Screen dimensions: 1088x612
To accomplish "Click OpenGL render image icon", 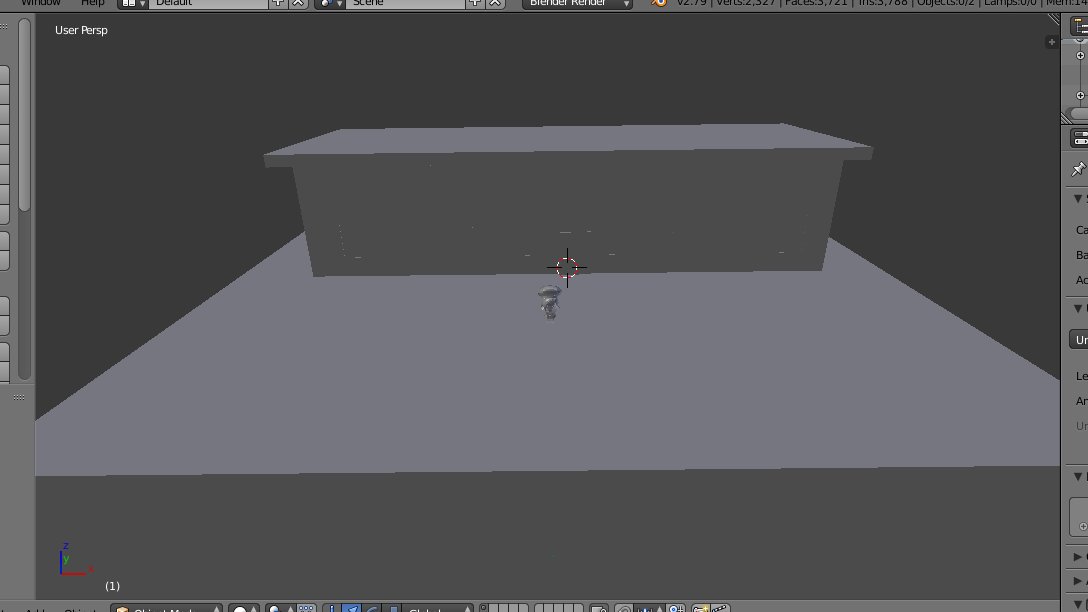I will (702, 609).
